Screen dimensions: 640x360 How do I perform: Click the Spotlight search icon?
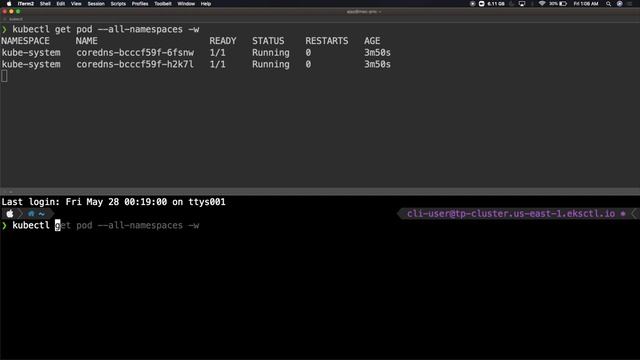pos(608,4)
